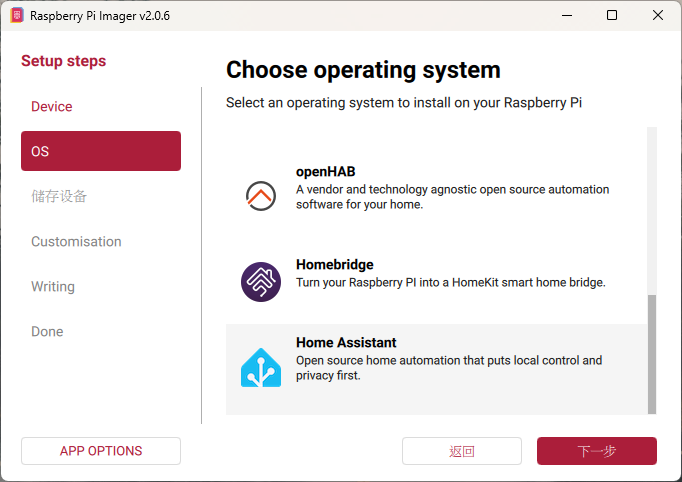
Task: Select the highlighted OS setup step
Action: click(x=101, y=151)
